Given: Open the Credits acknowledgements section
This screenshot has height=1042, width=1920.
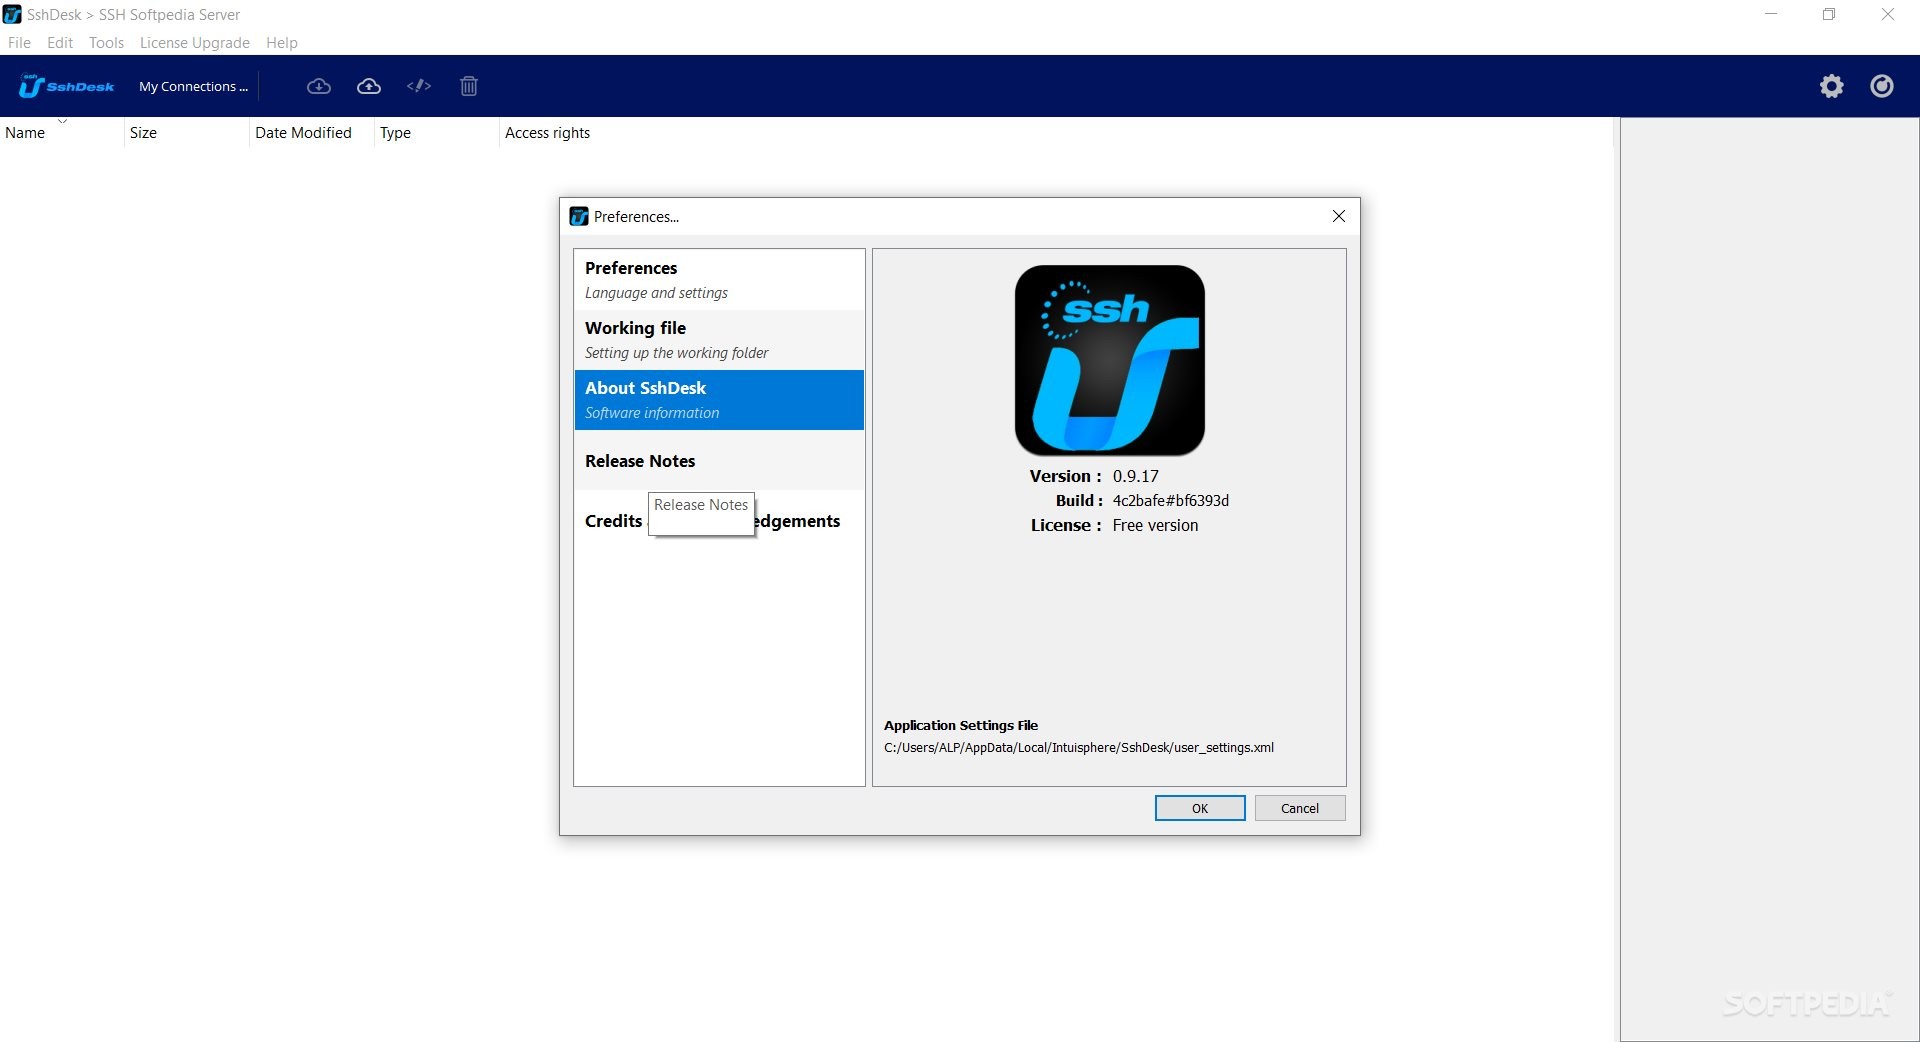Looking at the screenshot, I should pos(719,520).
